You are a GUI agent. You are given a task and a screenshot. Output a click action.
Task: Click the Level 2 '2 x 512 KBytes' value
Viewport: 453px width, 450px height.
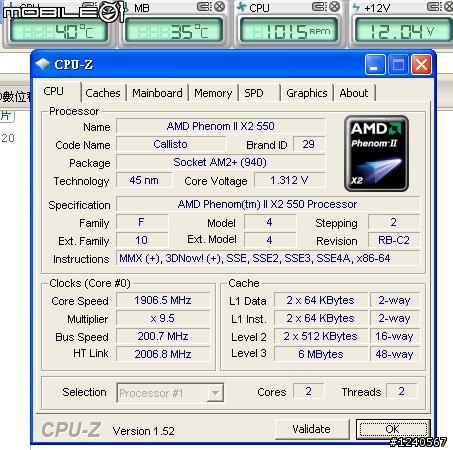click(321, 336)
